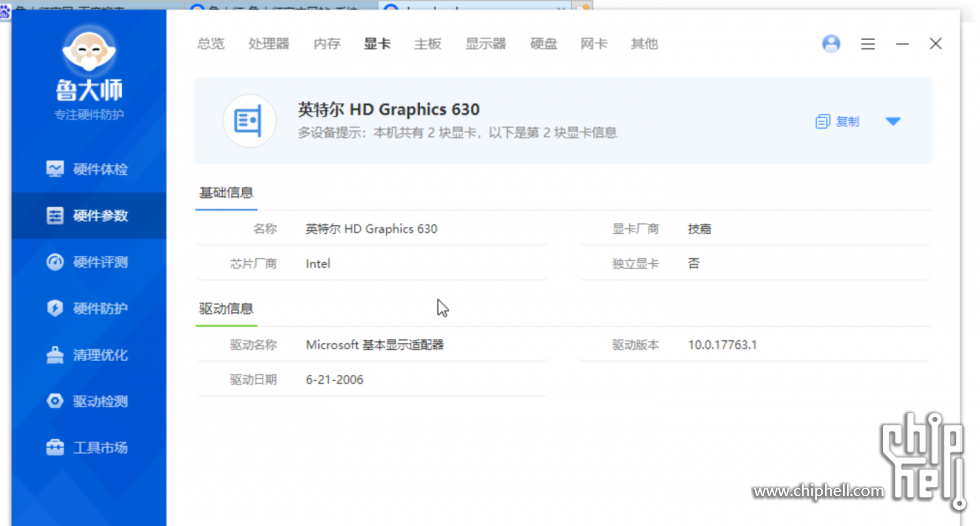Close the Lu Dashi window
This screenshot has height=526, width=980.
pos(936,44)
